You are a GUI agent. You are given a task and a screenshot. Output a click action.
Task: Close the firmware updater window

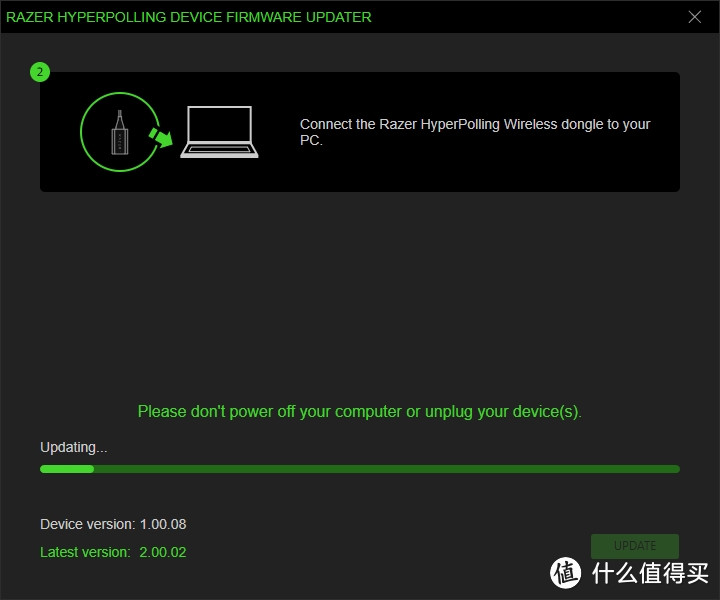coord(694,17)
